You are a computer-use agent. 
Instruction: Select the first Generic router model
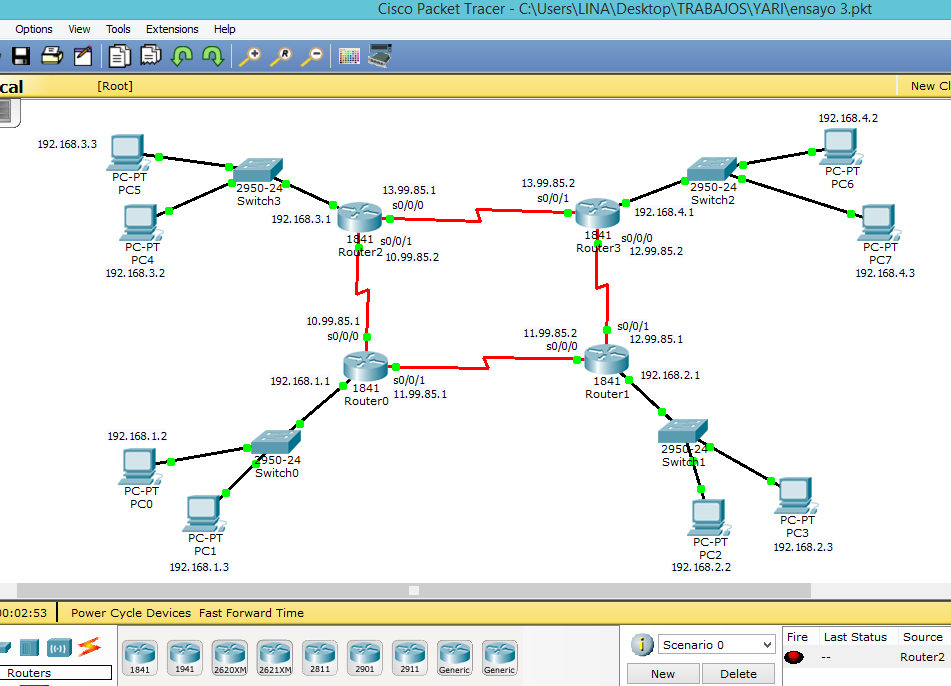454,657
